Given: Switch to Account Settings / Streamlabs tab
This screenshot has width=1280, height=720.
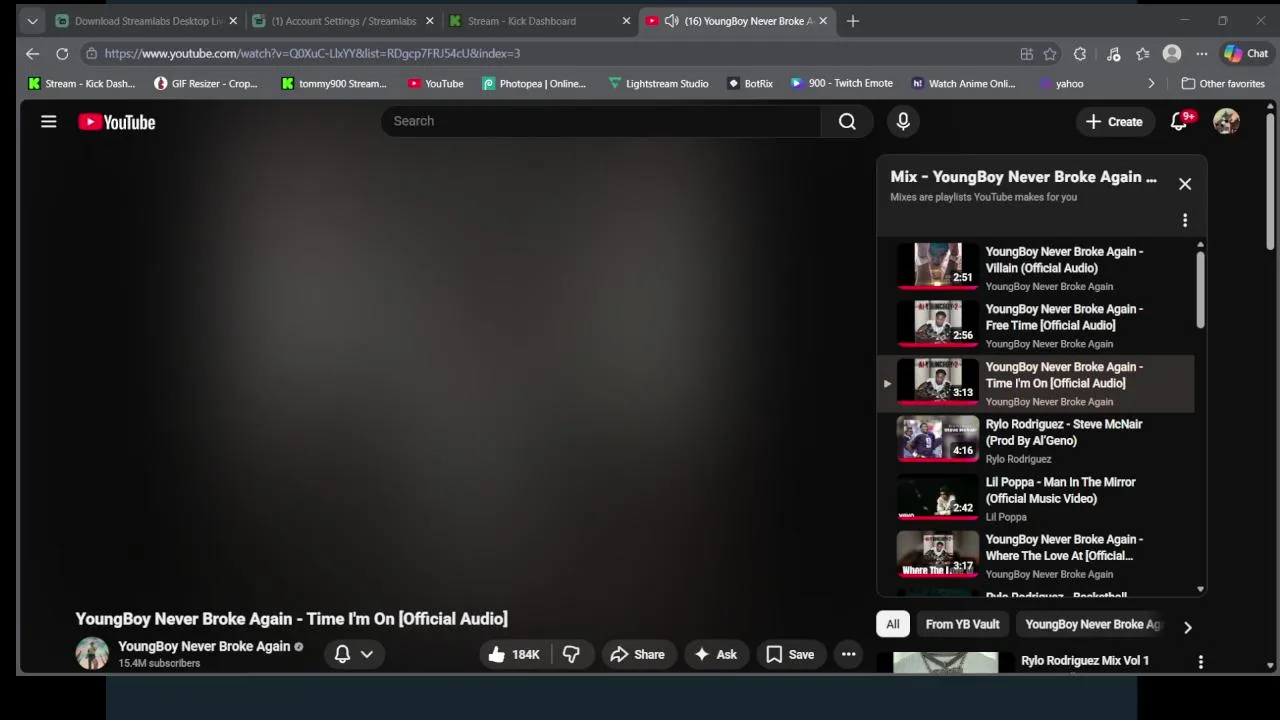Looking at the screenshot, I should [x=342, y=21].
